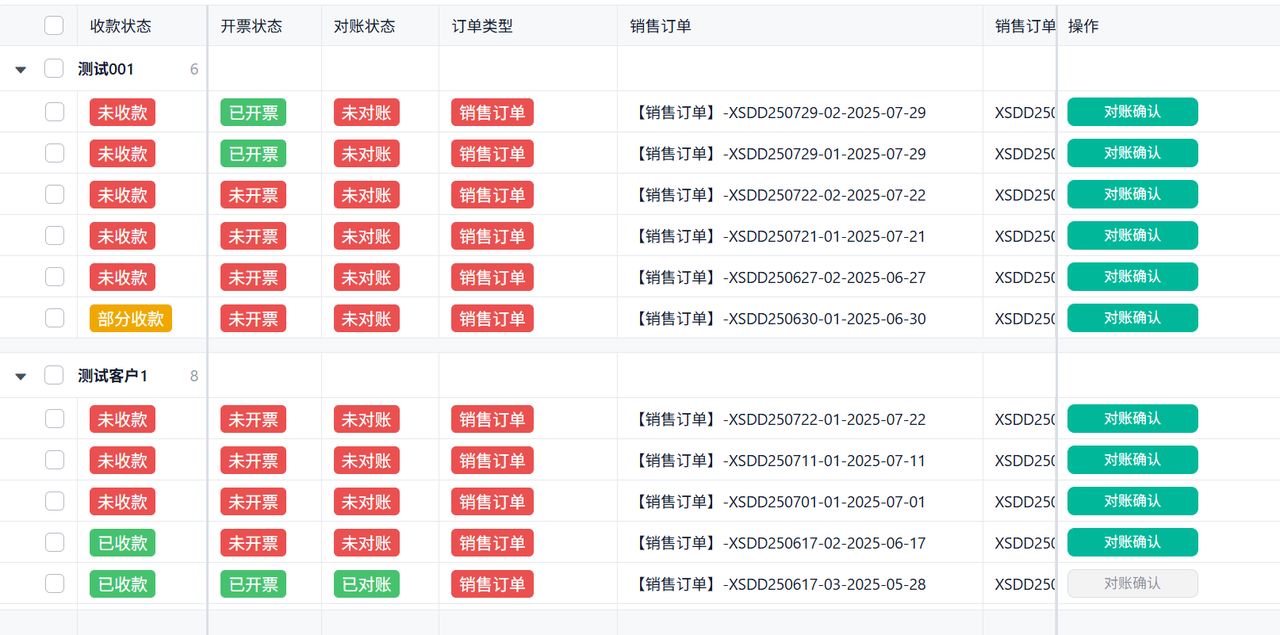
Task: Click disabled 对账确认 for order XSDD250617-03
Action: click(x=1132, y=583)
